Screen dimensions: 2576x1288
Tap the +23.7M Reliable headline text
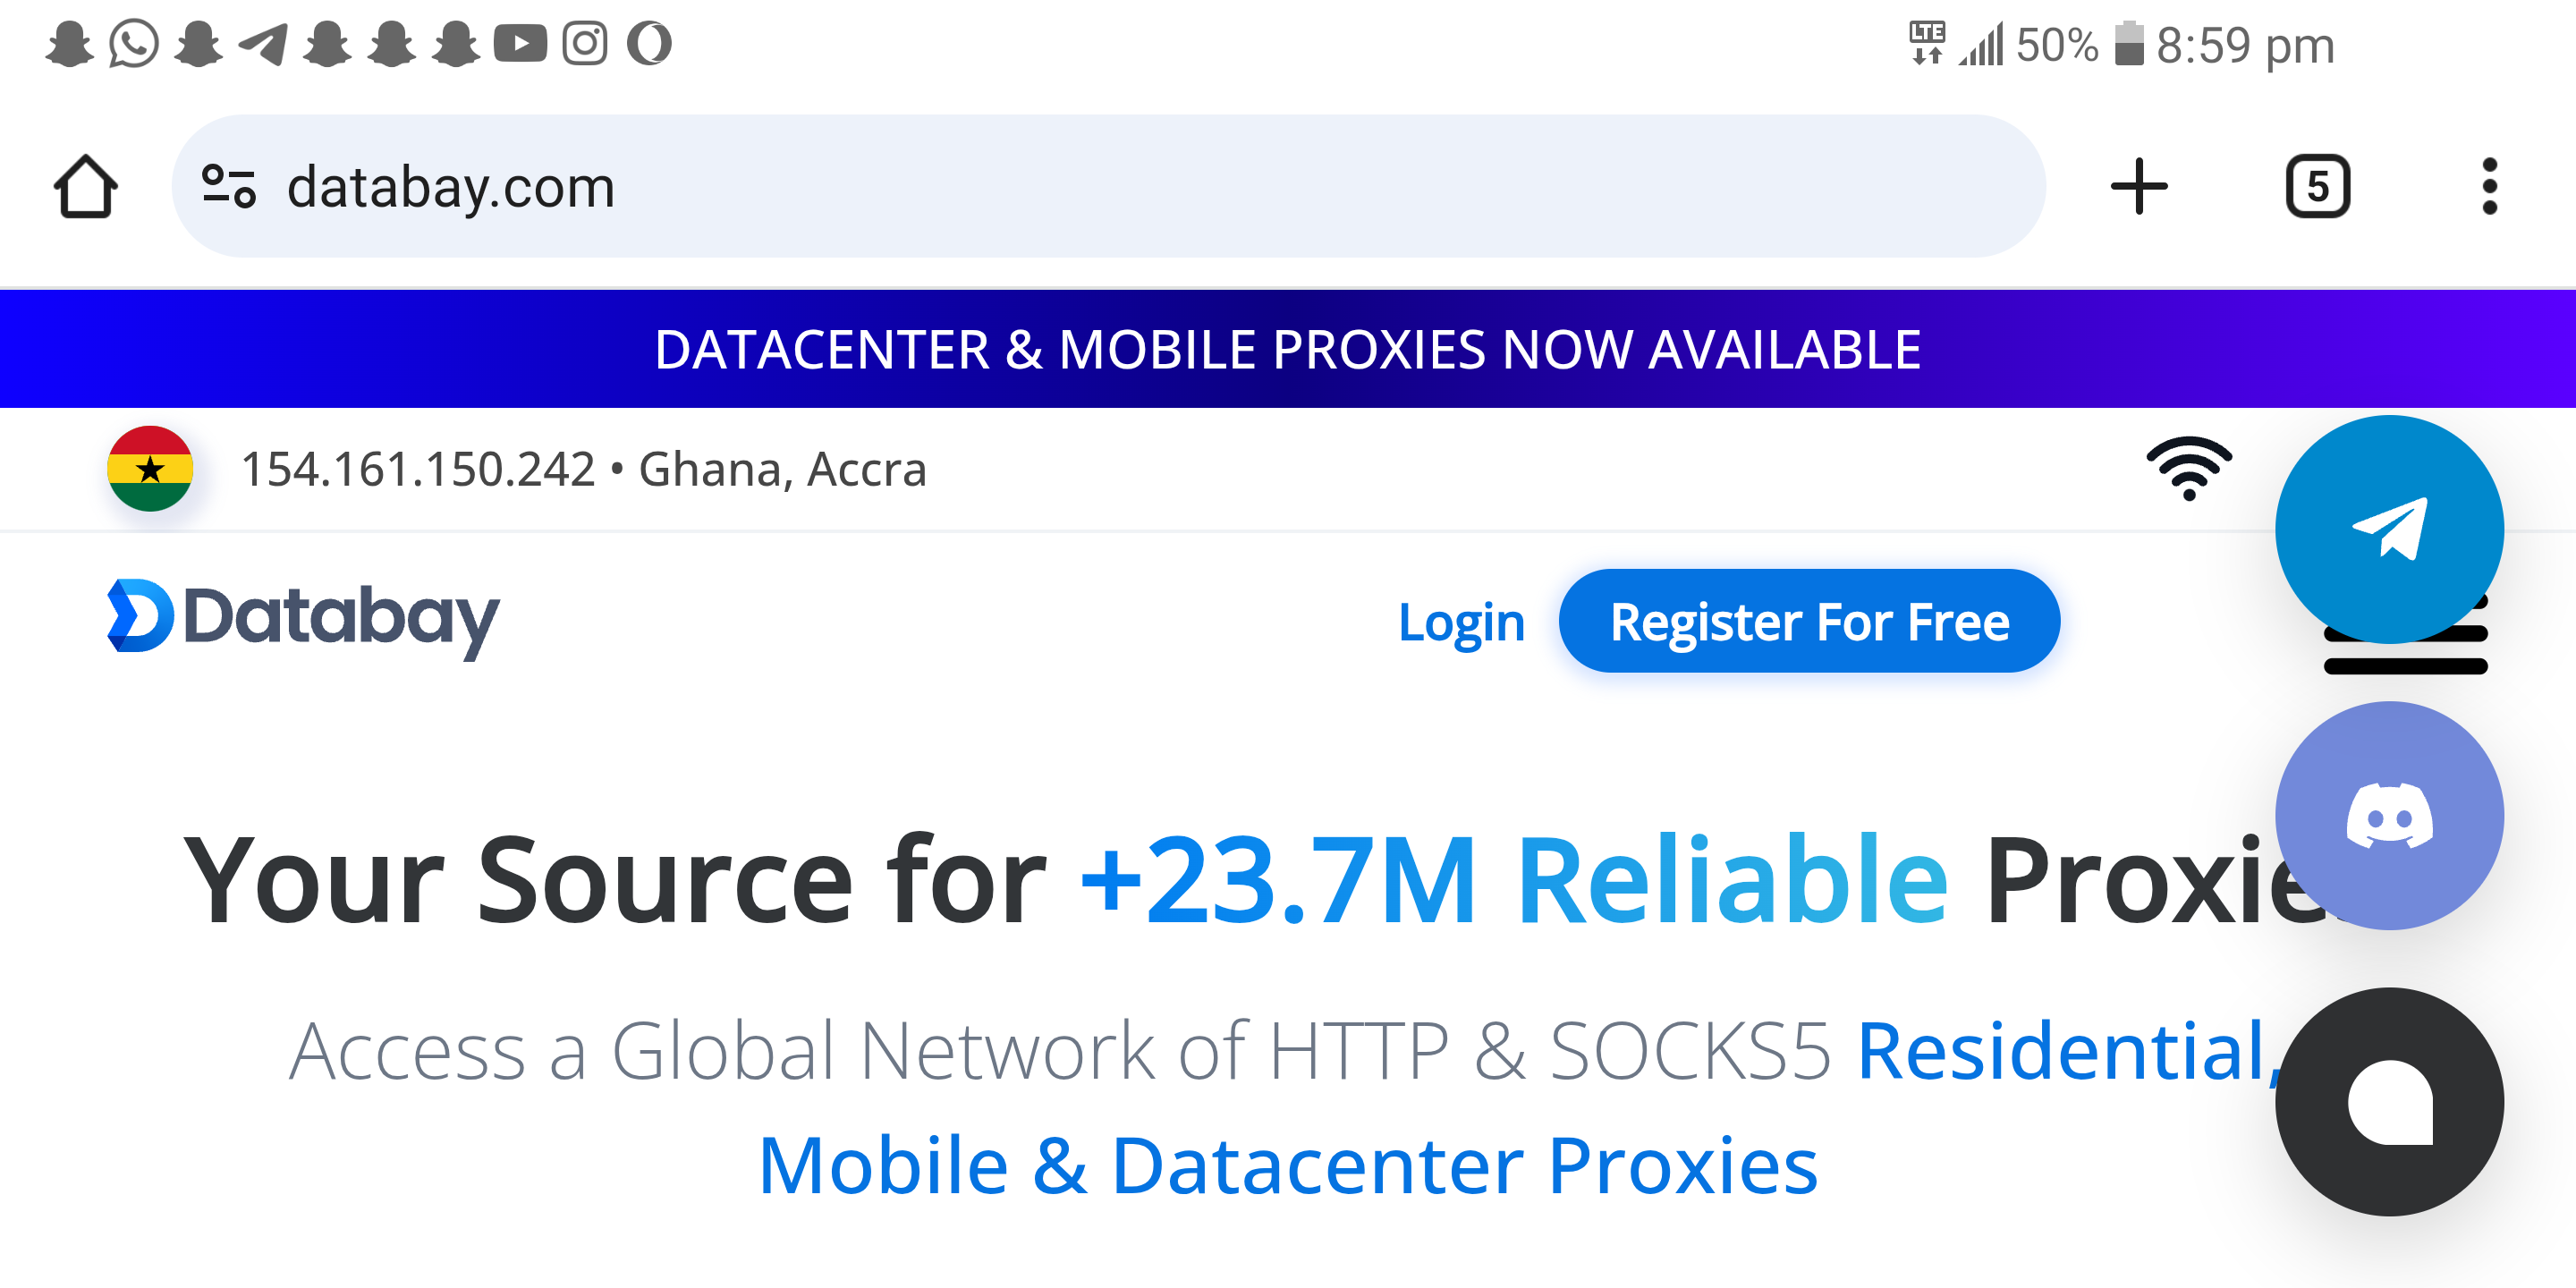pos(1513,880)
